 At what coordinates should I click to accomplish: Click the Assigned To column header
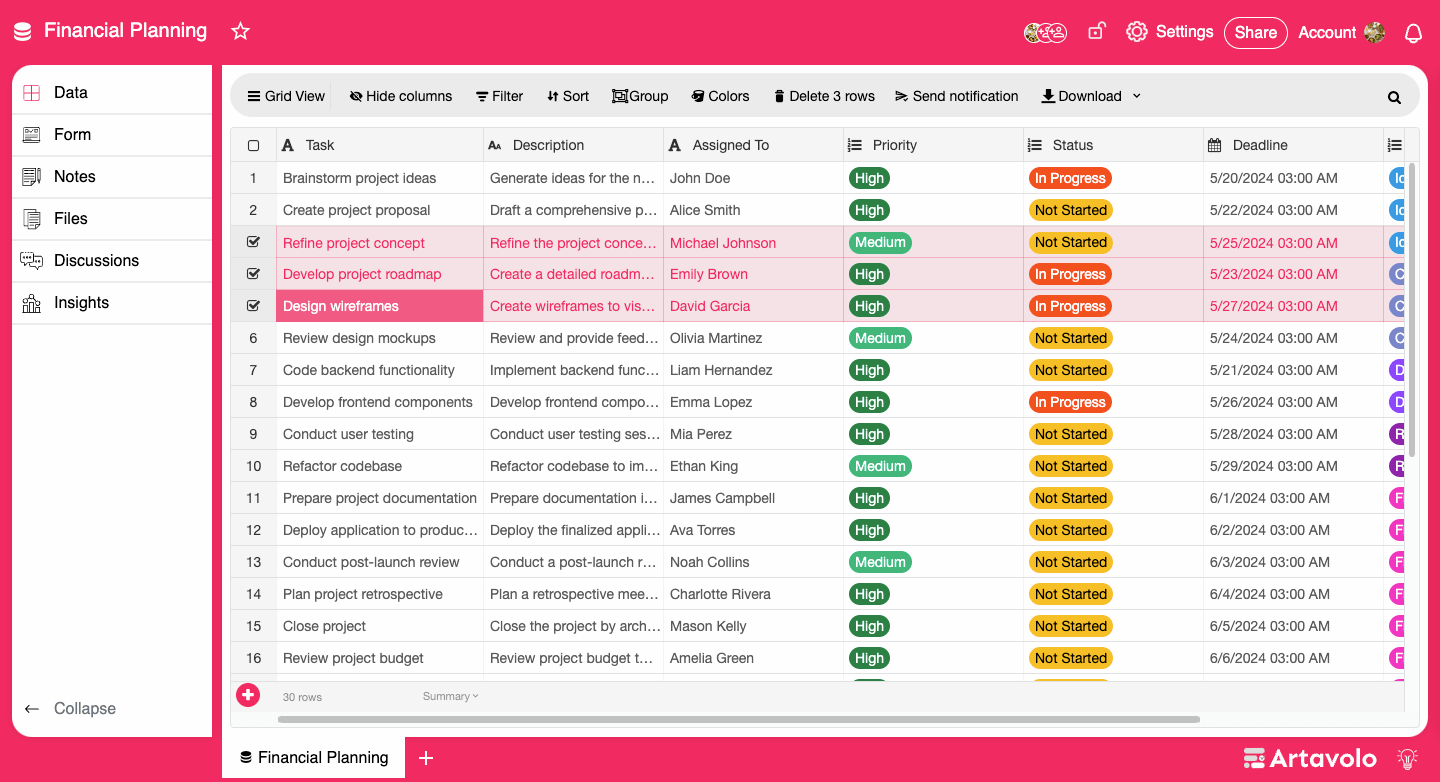tap(753, 145)
